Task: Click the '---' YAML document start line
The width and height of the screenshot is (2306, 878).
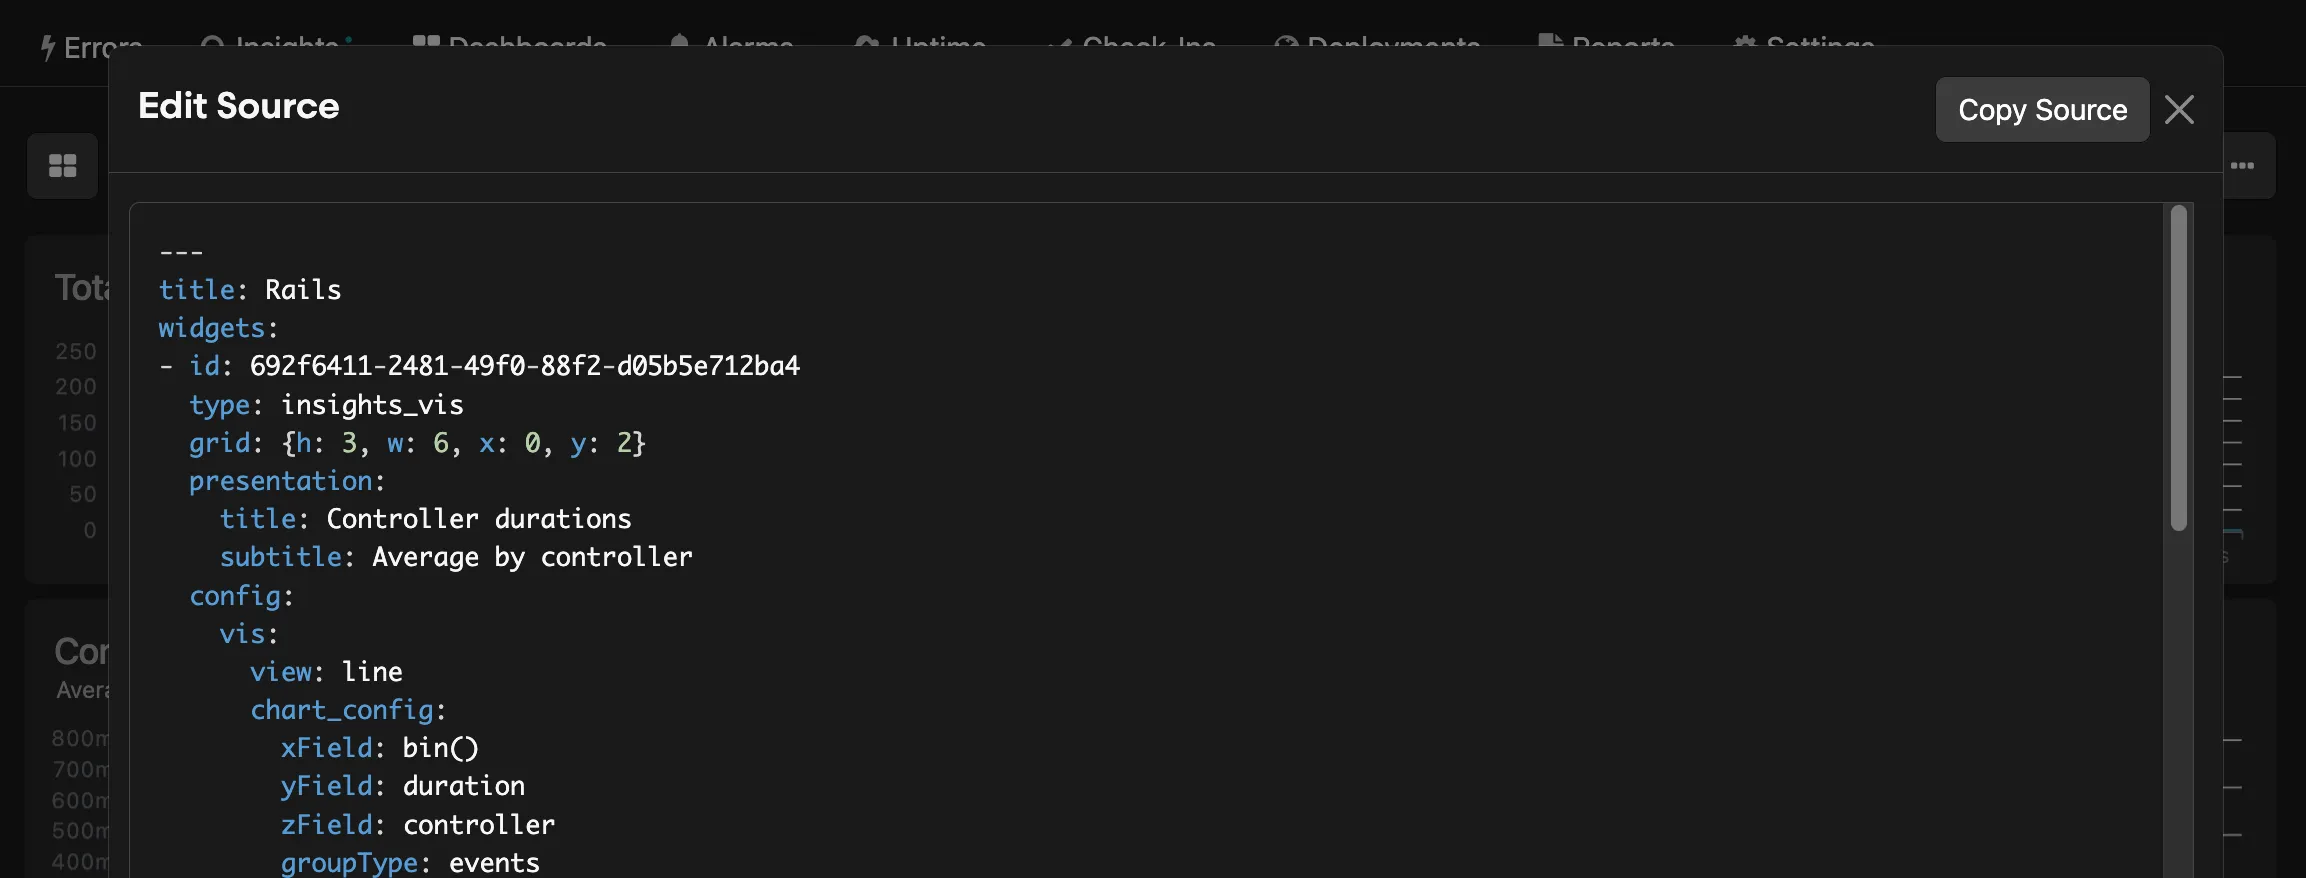Action: (181, 252)
